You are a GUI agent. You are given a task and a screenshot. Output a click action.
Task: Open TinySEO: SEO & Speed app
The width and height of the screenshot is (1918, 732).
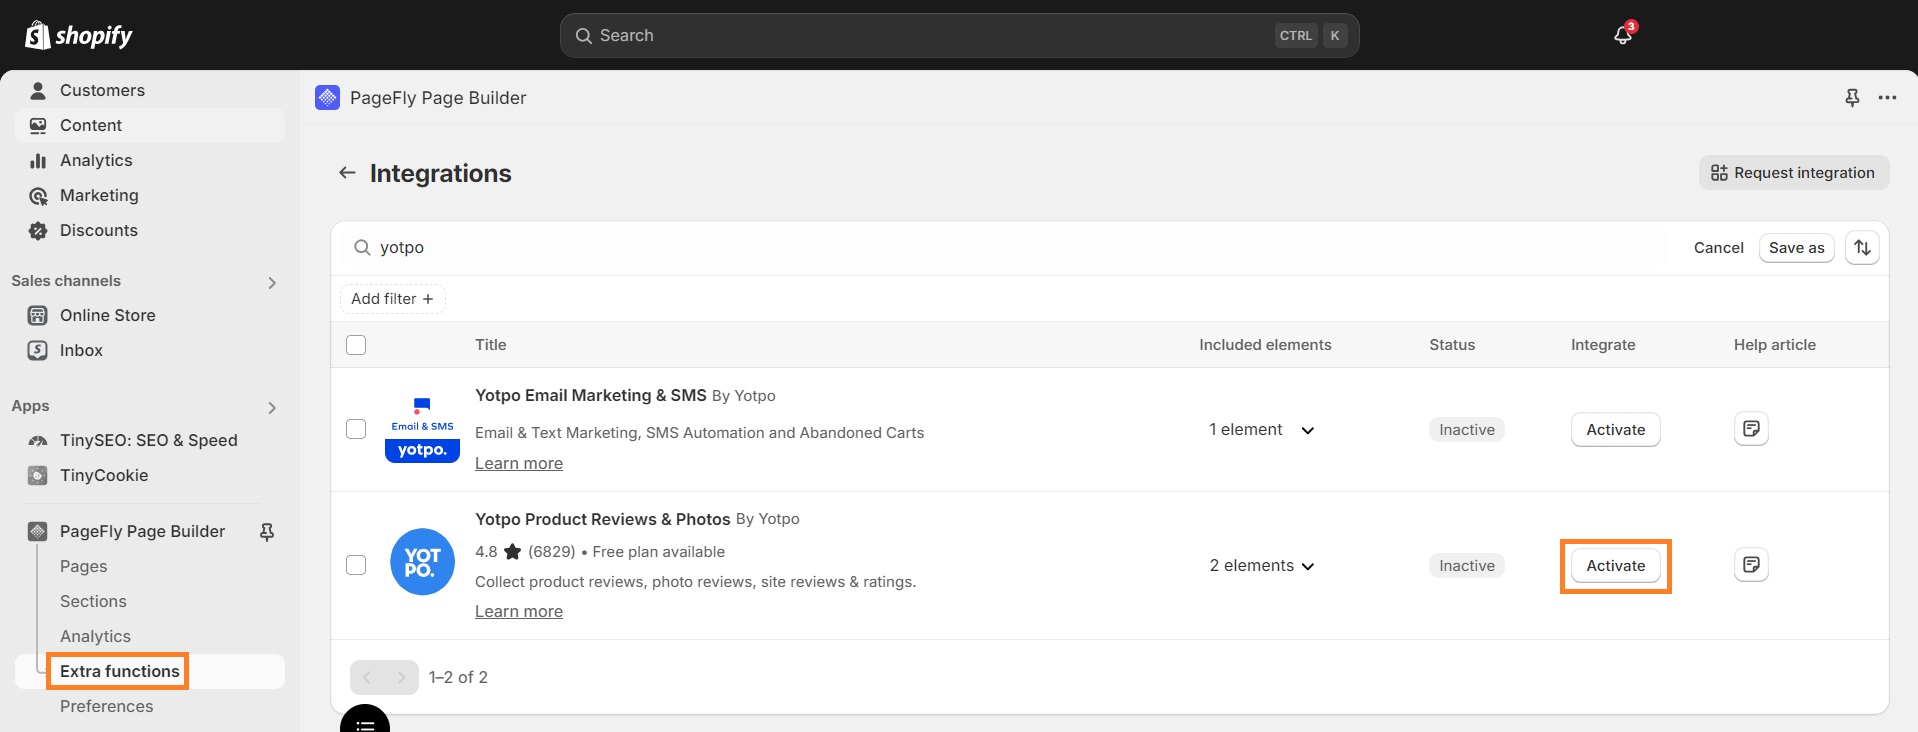tap(150, 440)
